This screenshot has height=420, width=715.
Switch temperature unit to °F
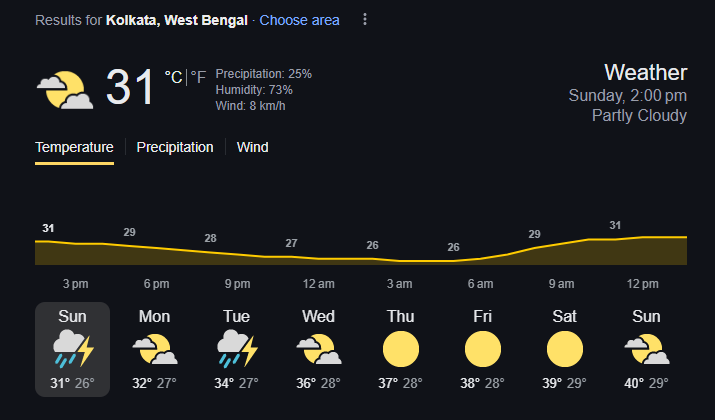point(199,77)
